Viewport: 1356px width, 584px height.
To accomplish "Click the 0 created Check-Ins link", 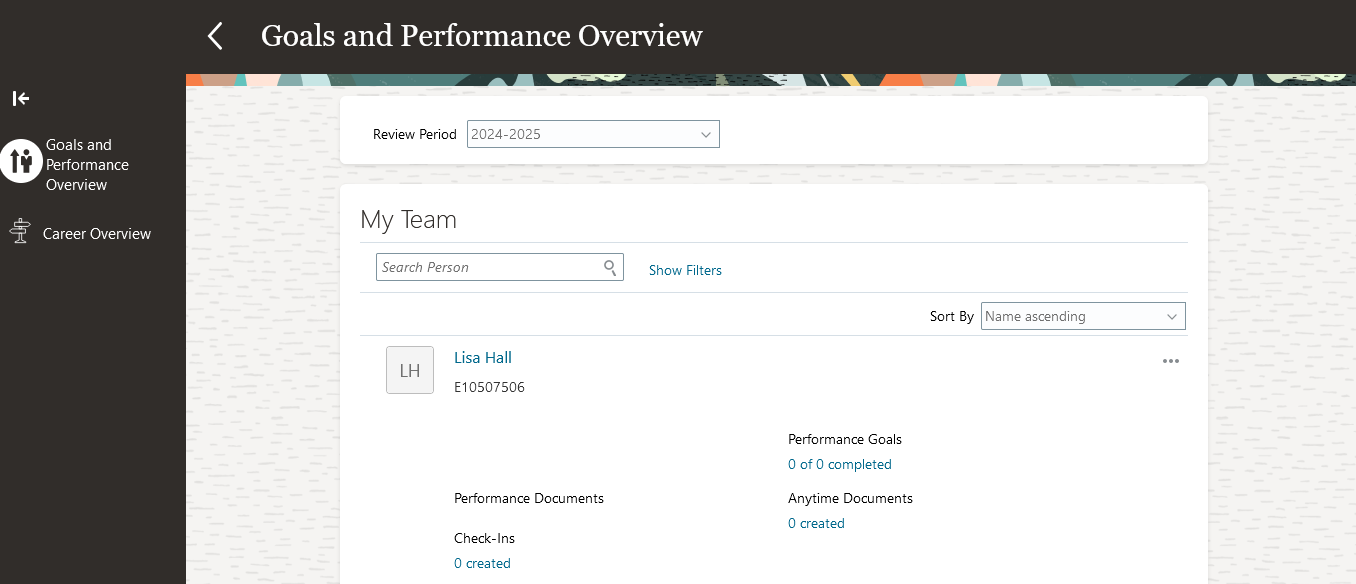I will 482,563.
